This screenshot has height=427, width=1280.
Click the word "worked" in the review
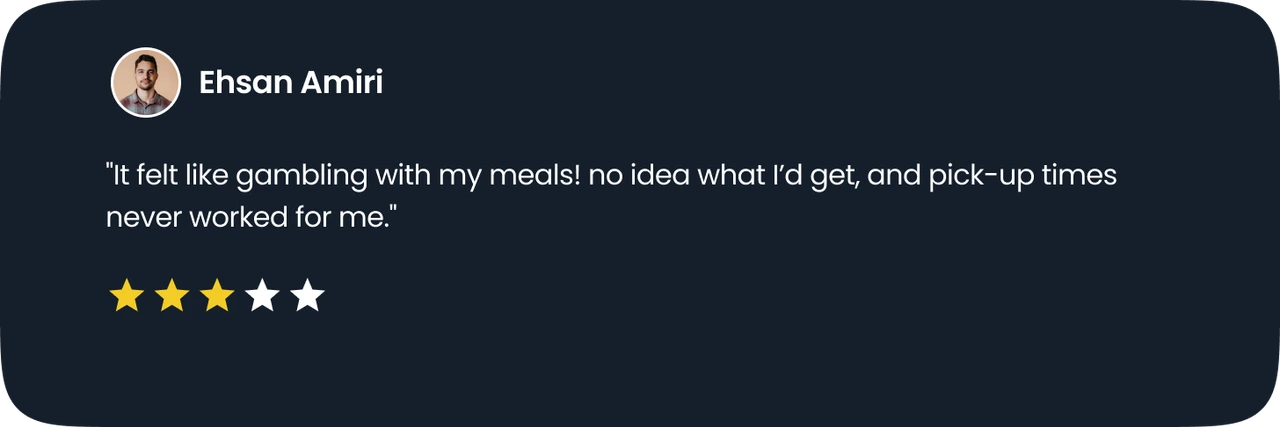coord(235,215)
